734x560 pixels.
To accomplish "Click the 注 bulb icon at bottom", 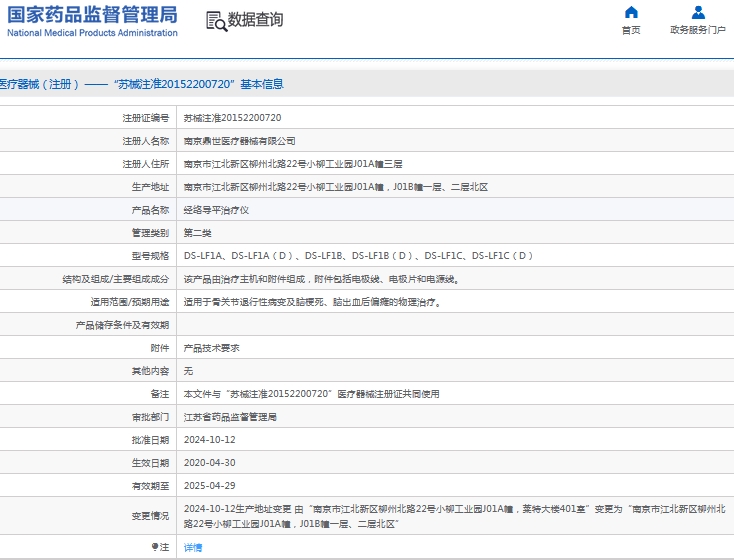I will [x=154, y=546].
